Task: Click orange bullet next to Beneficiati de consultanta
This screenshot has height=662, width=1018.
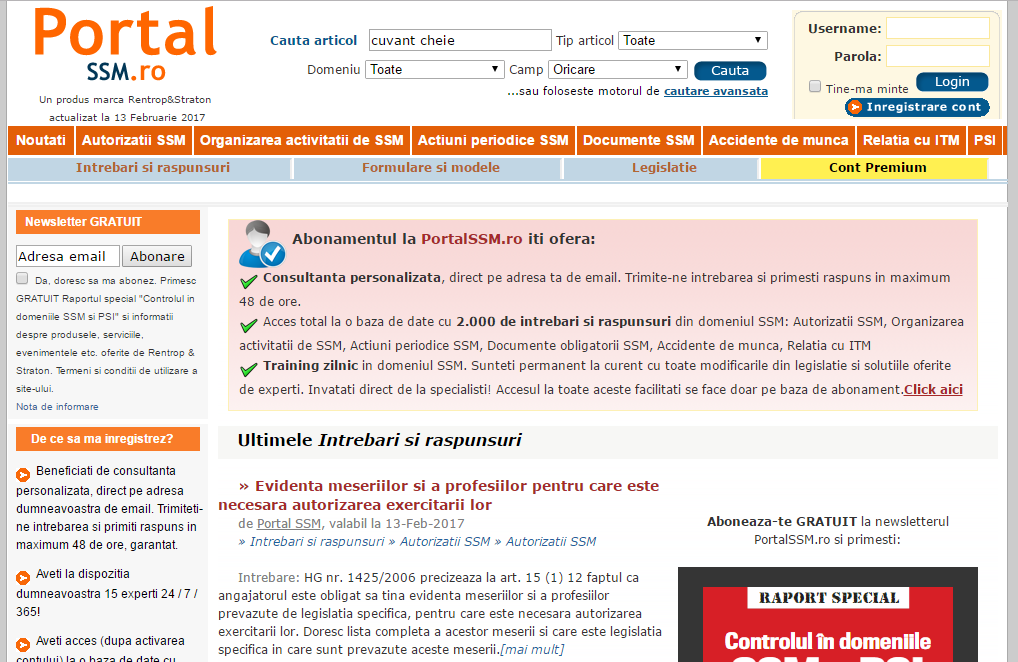Action: [23, 473]
